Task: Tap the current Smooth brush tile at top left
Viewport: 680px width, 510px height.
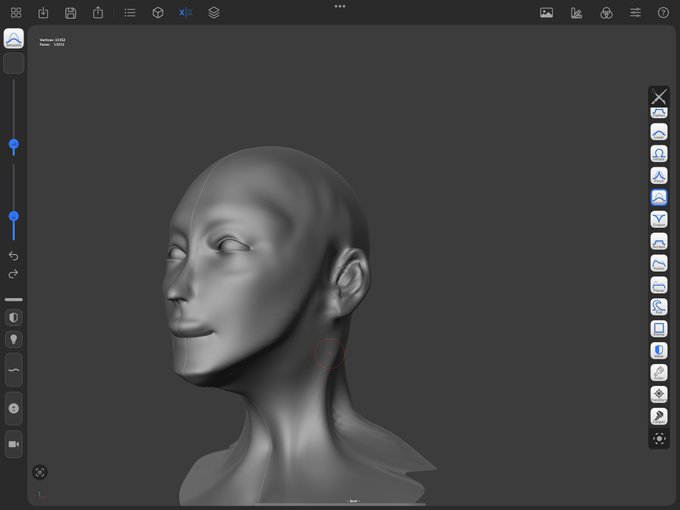Action: [x=14, y=39]
